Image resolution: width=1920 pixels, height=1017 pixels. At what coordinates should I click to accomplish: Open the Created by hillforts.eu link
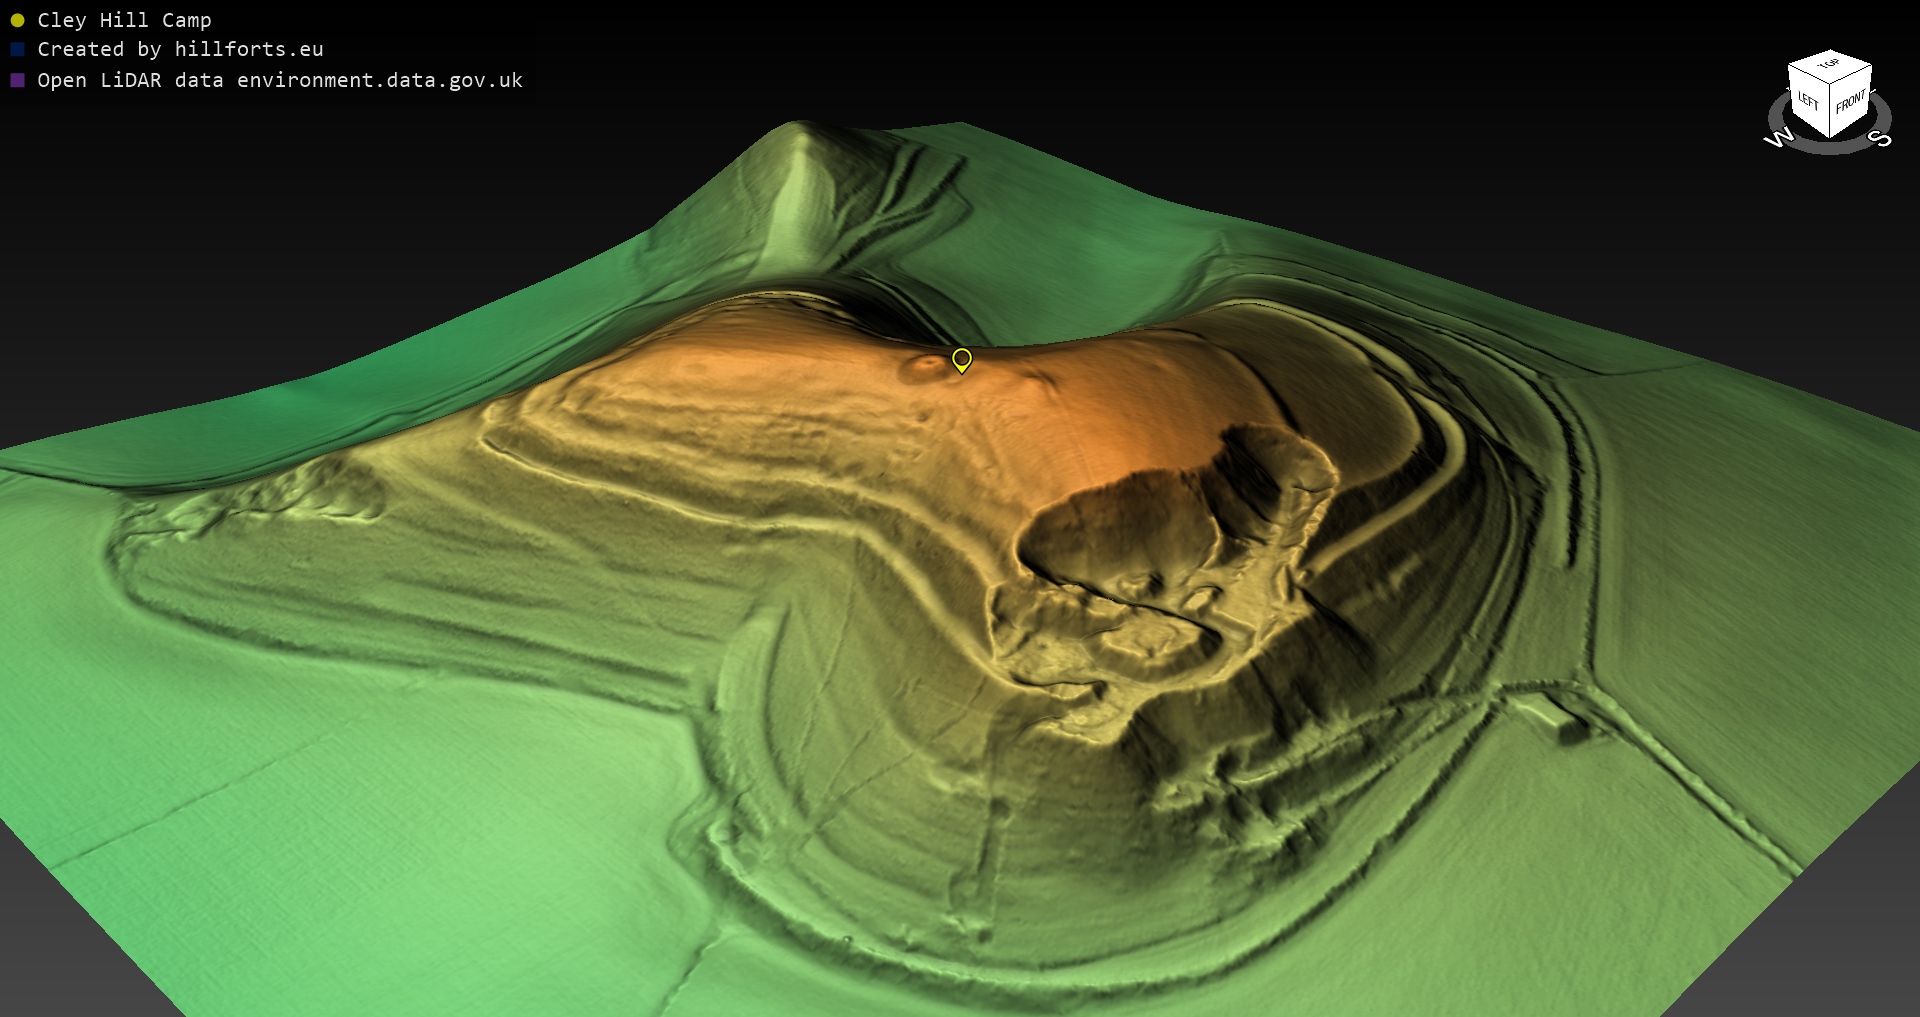pos(180,49)
